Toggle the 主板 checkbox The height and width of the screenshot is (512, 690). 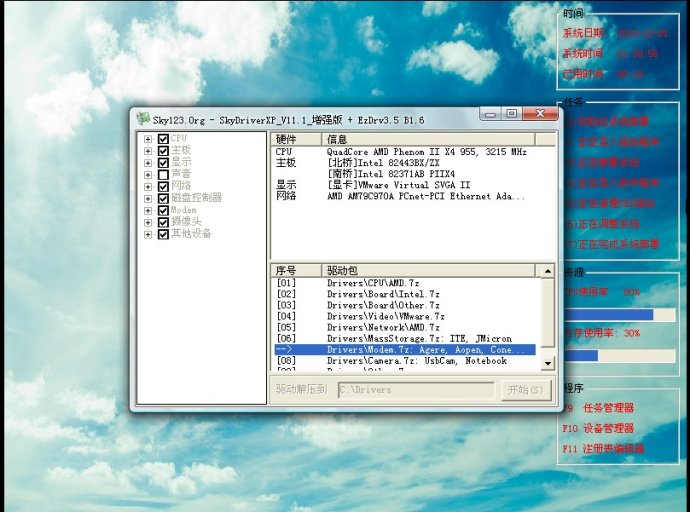point(163,151)
